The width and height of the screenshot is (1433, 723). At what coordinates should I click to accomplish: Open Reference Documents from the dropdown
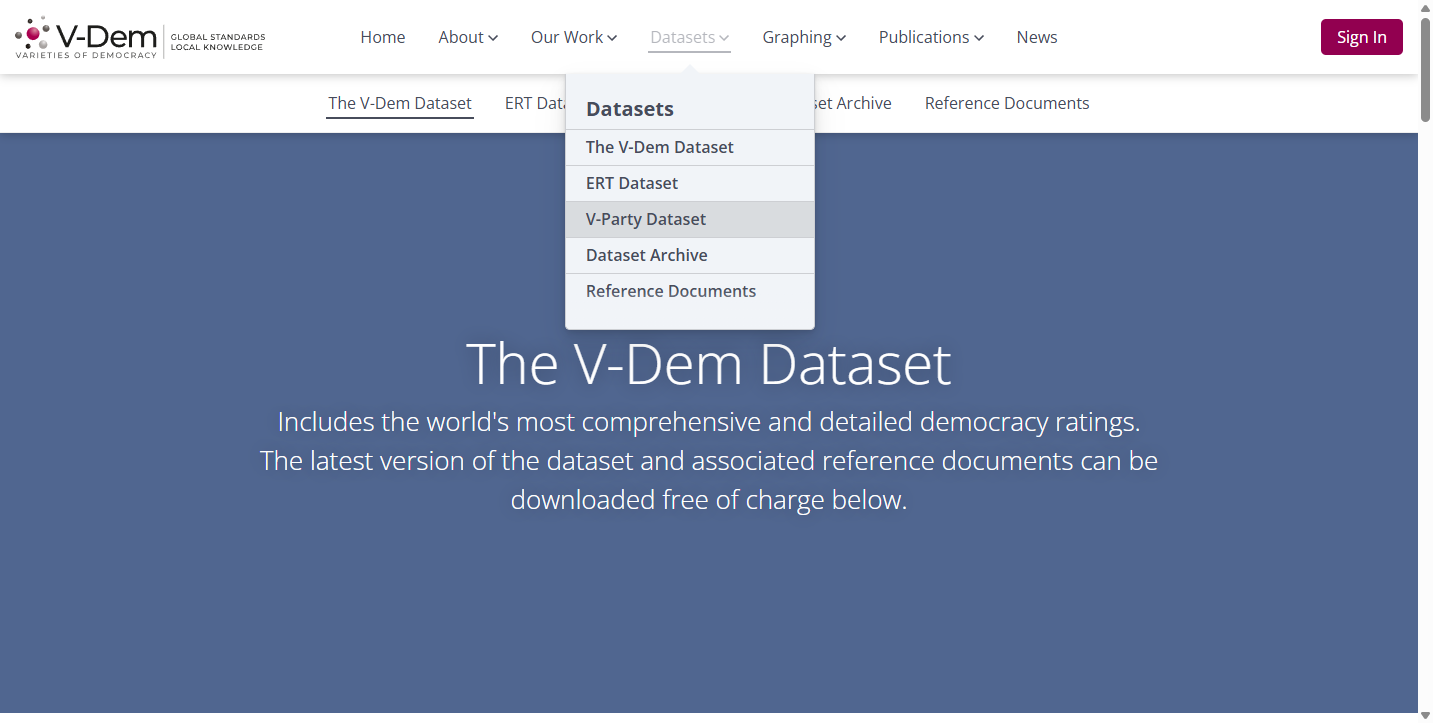pos(690,291)
